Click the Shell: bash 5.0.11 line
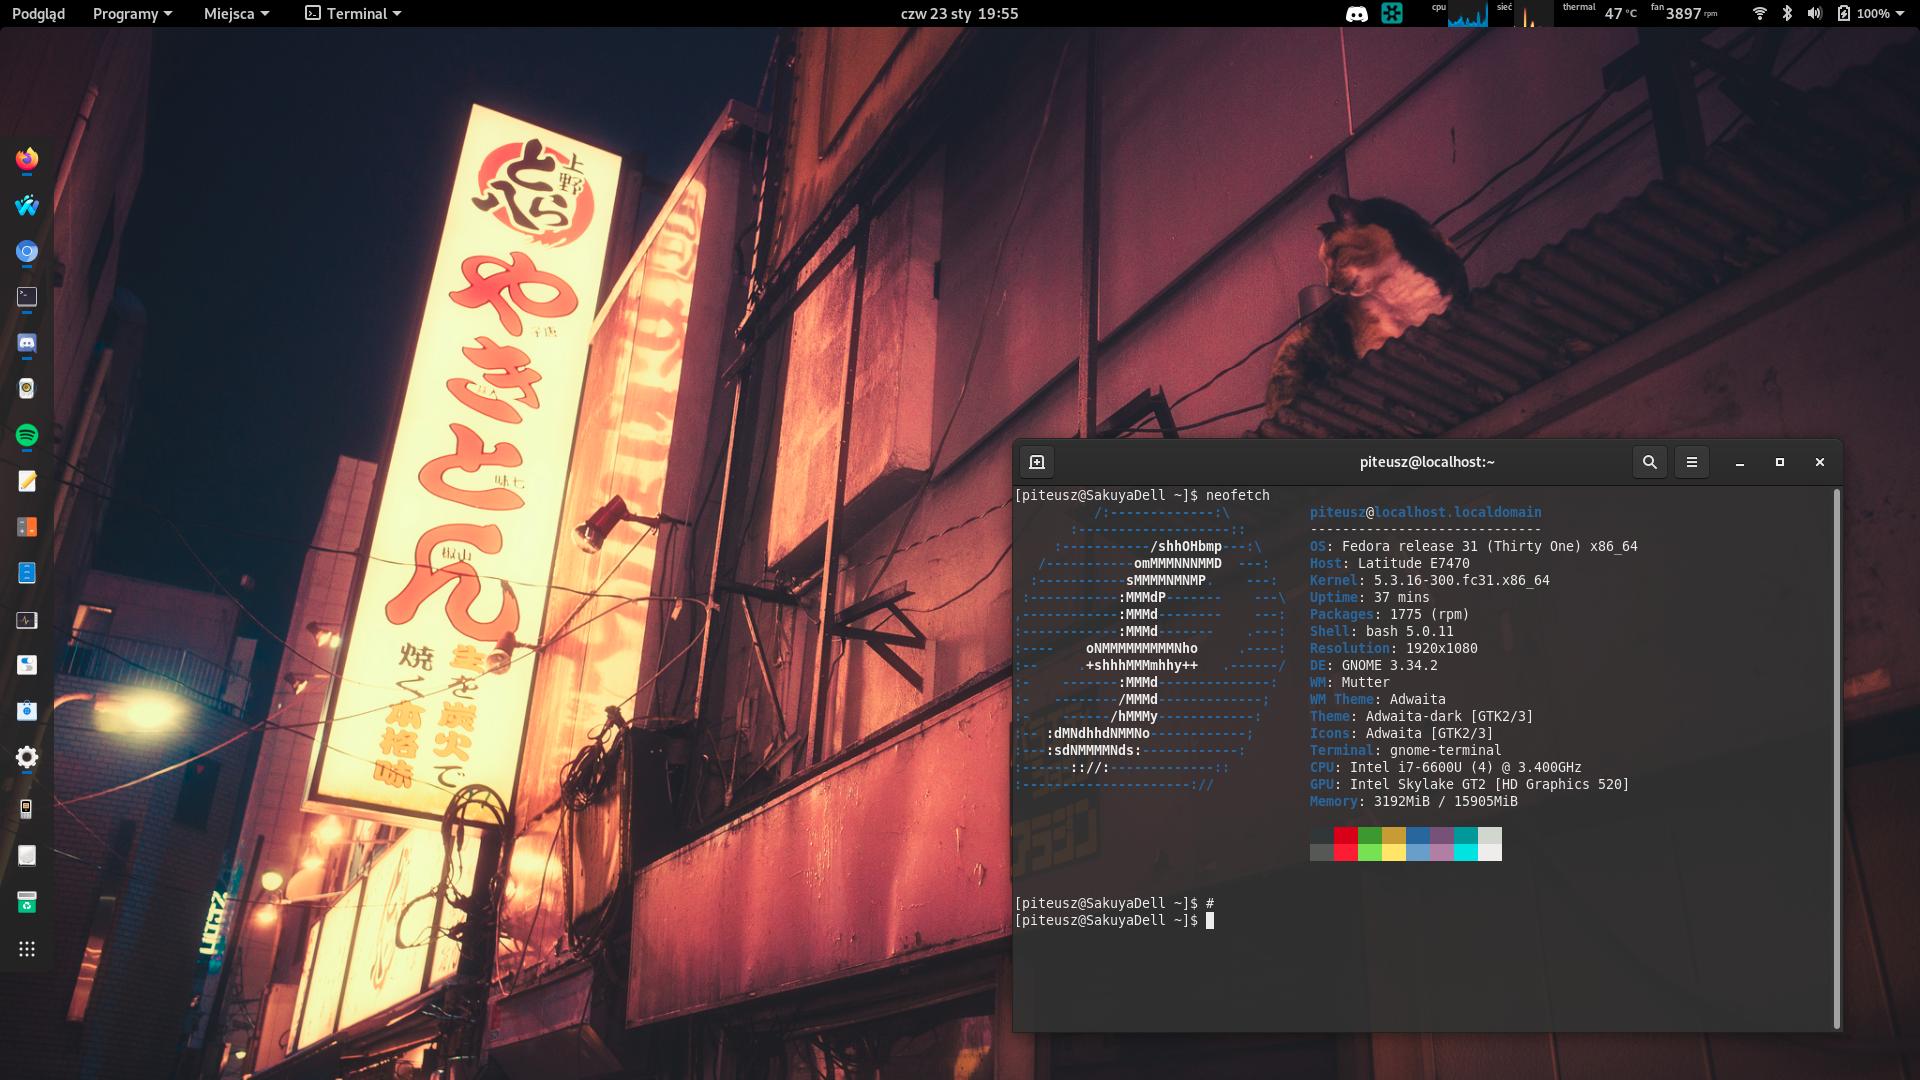 [x=1381, y=631]
